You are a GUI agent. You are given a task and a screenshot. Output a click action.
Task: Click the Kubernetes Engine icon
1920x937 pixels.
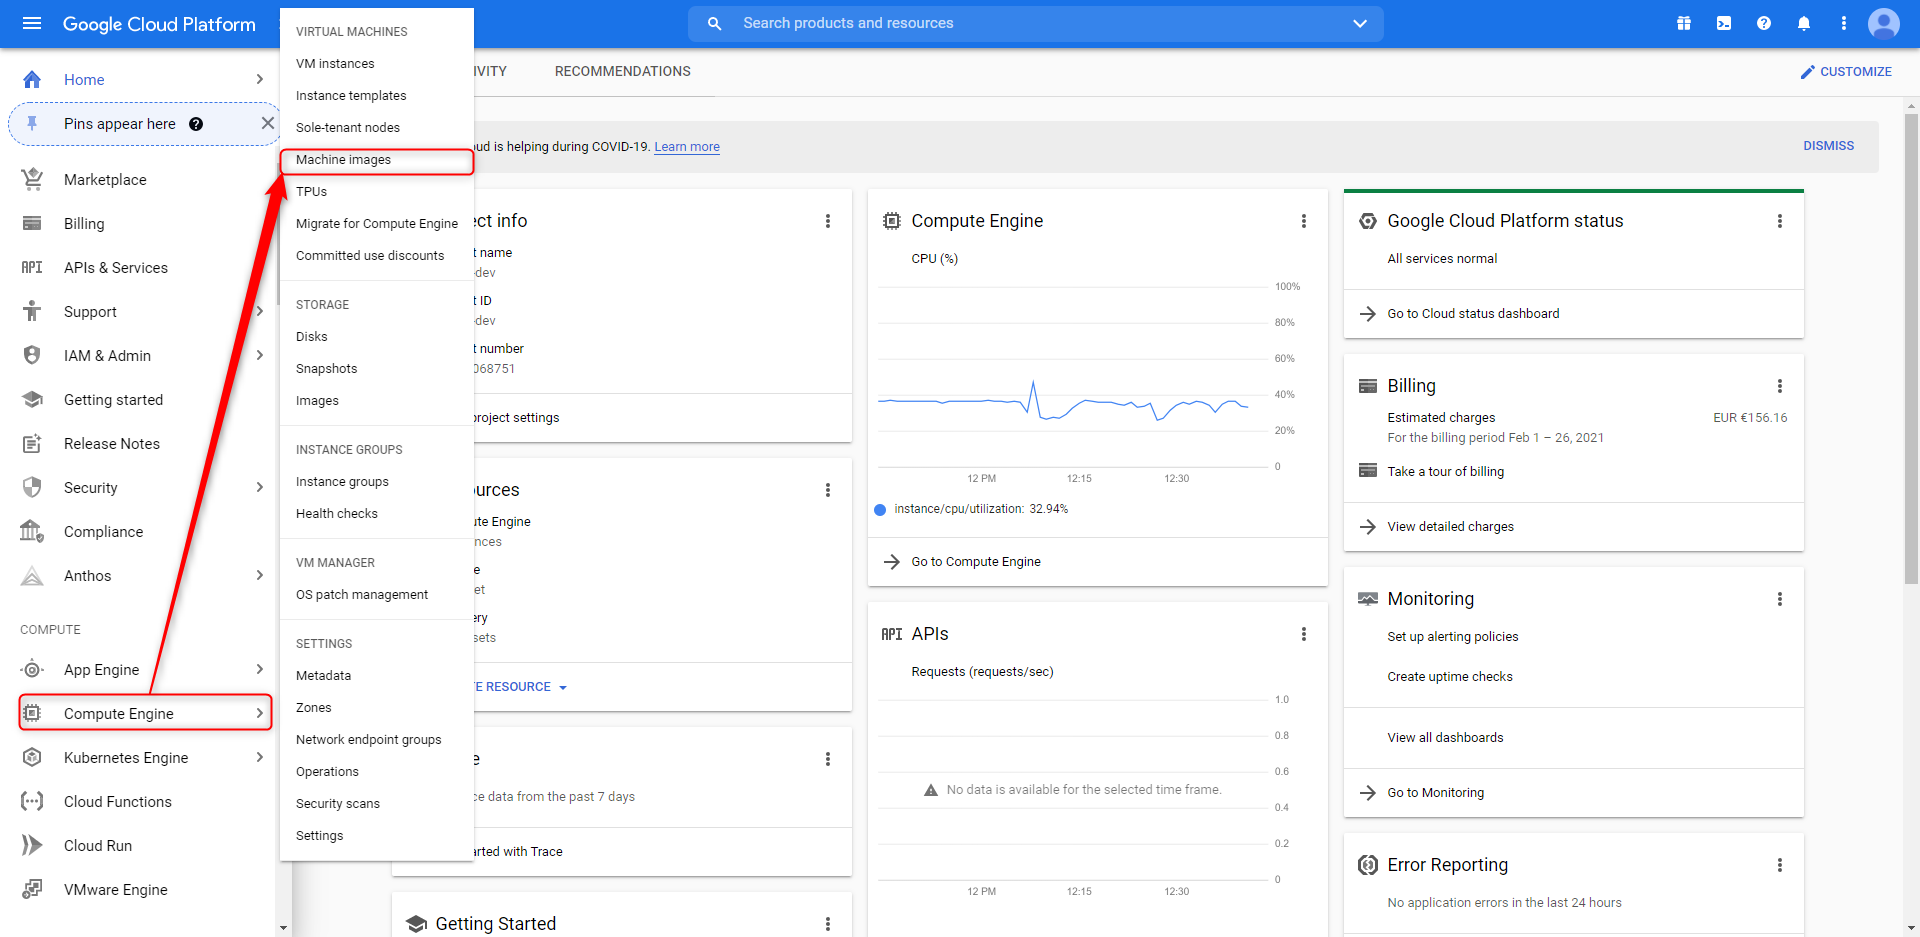point(32,757)
